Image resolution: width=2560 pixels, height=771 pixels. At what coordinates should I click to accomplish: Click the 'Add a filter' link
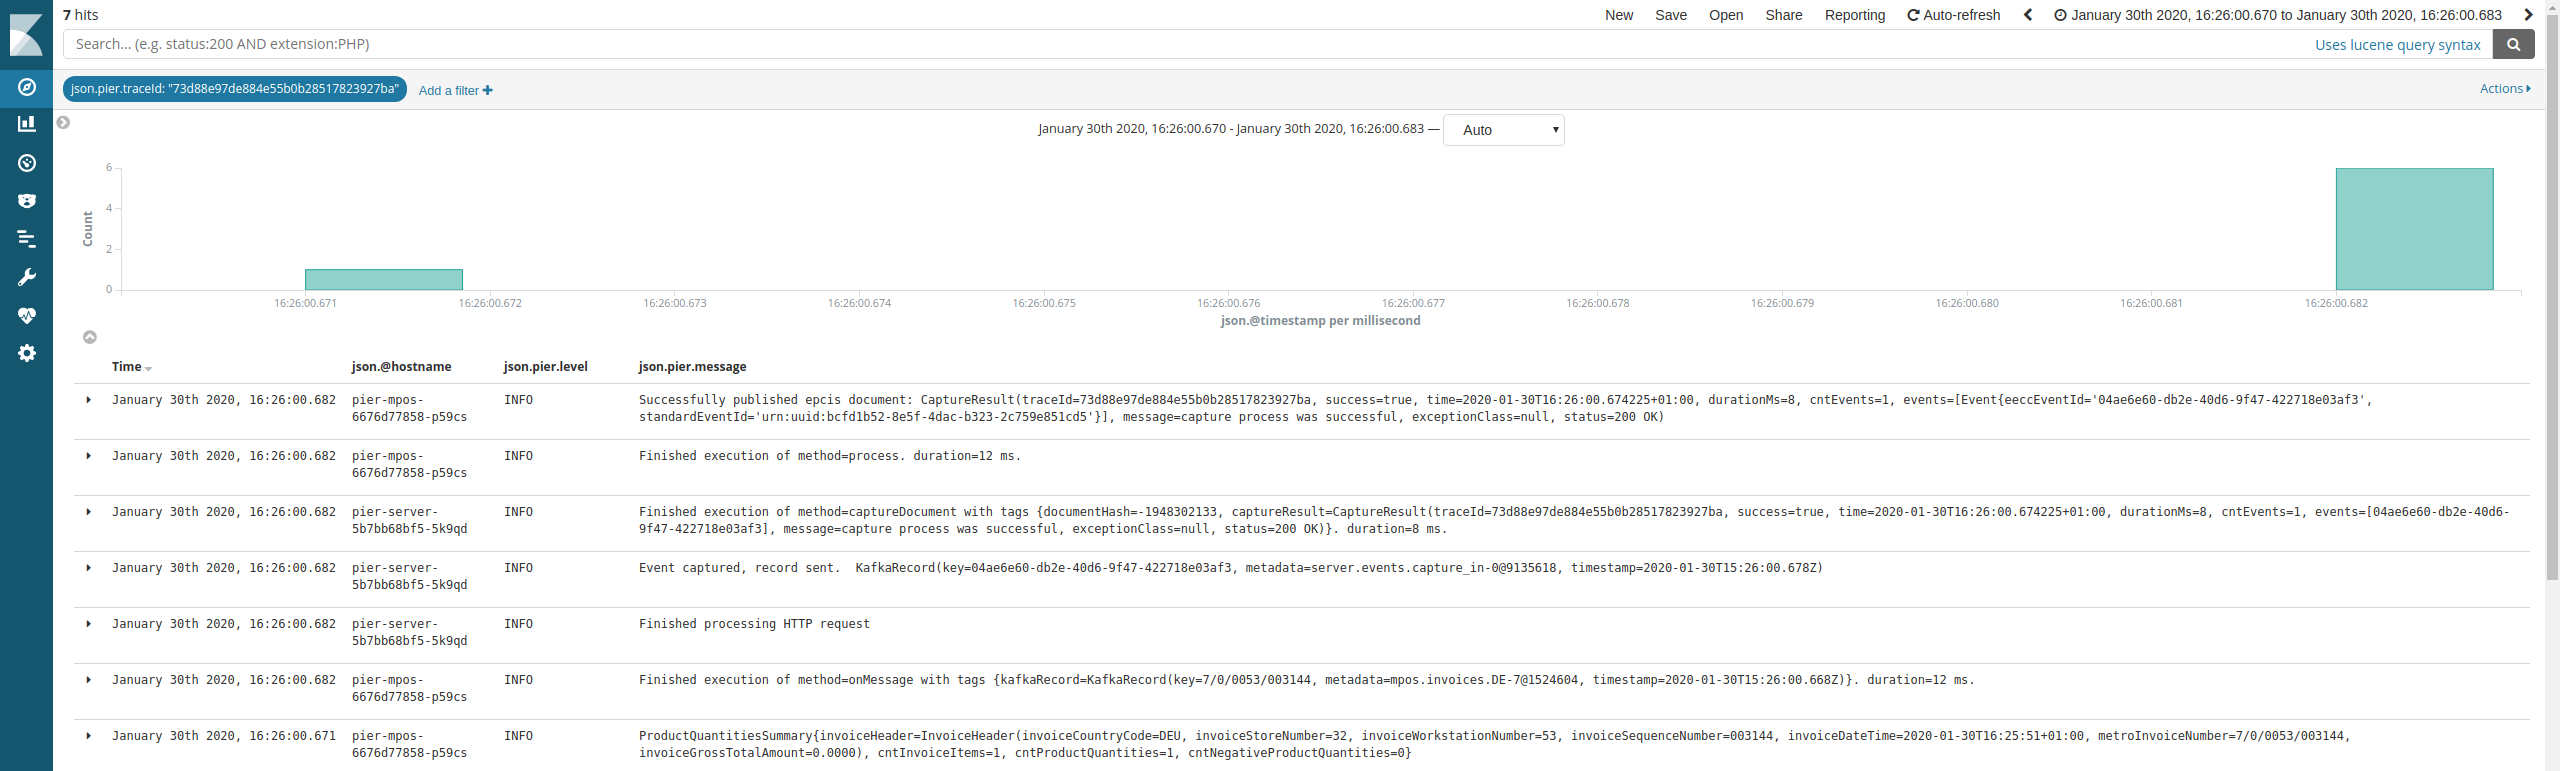click(456, 90)
